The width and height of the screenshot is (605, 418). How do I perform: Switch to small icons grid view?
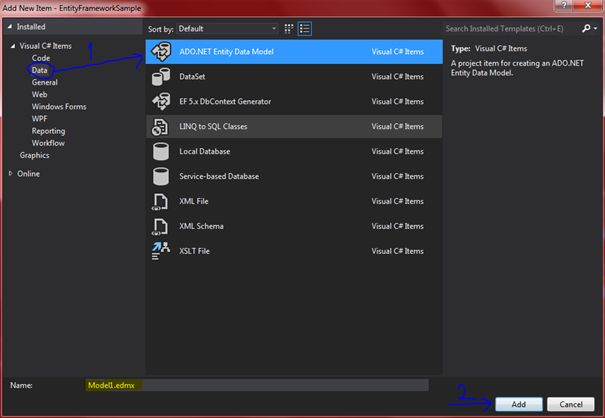289,29
